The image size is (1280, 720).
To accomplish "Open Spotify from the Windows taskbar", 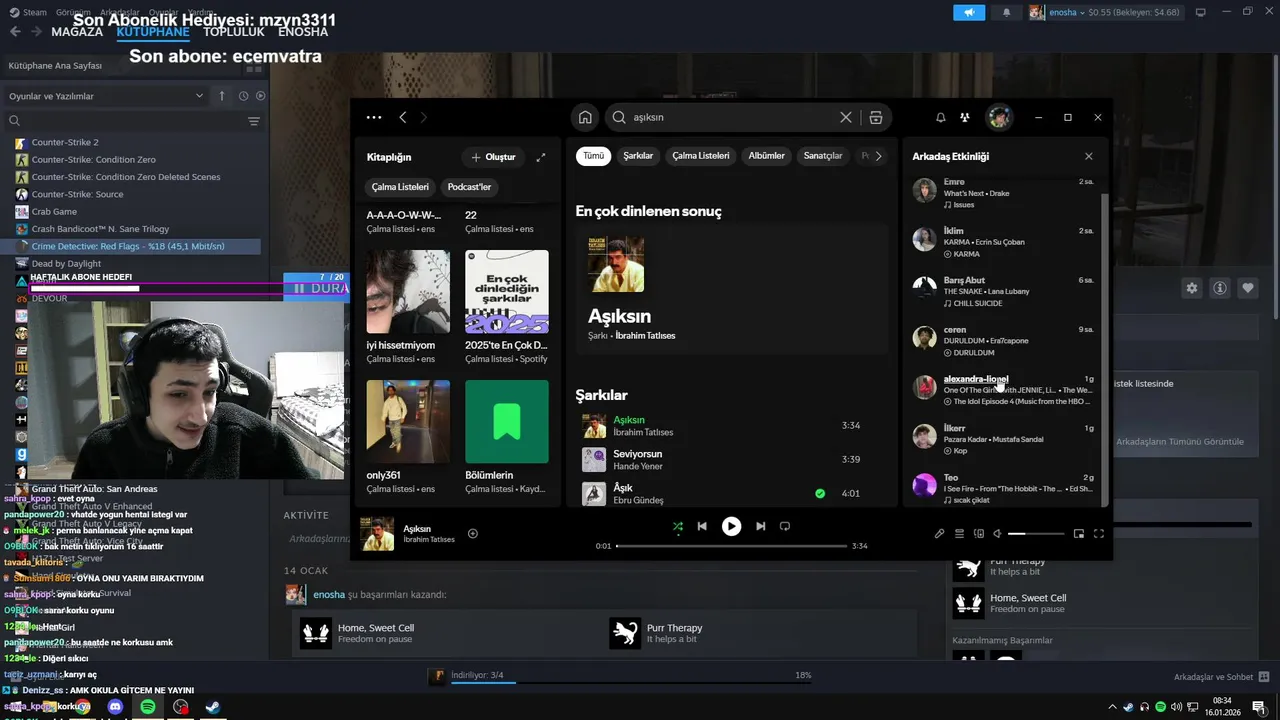I will (x=147, y=707).
